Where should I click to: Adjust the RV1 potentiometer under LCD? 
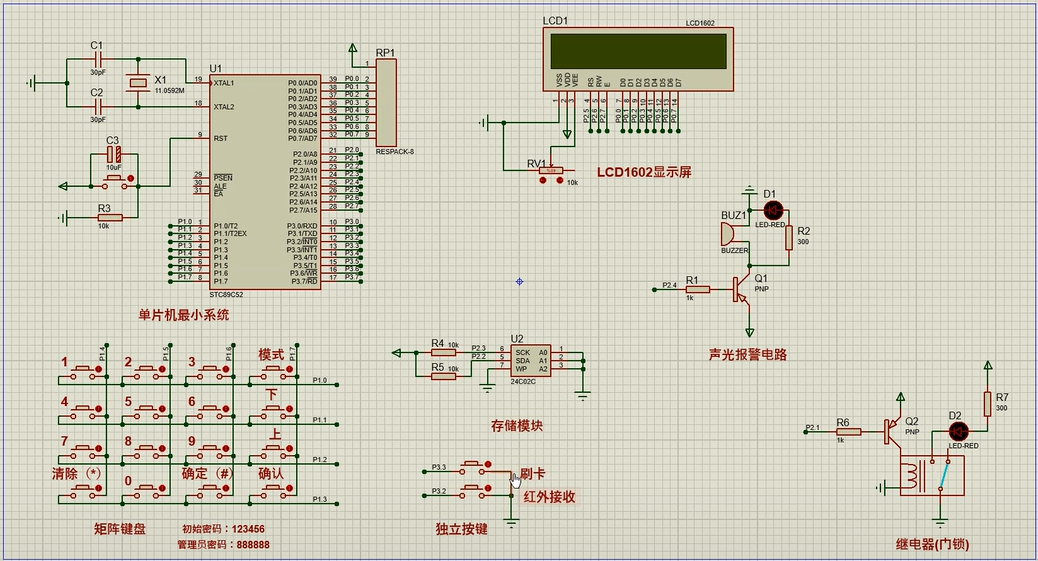click(548, 171)
